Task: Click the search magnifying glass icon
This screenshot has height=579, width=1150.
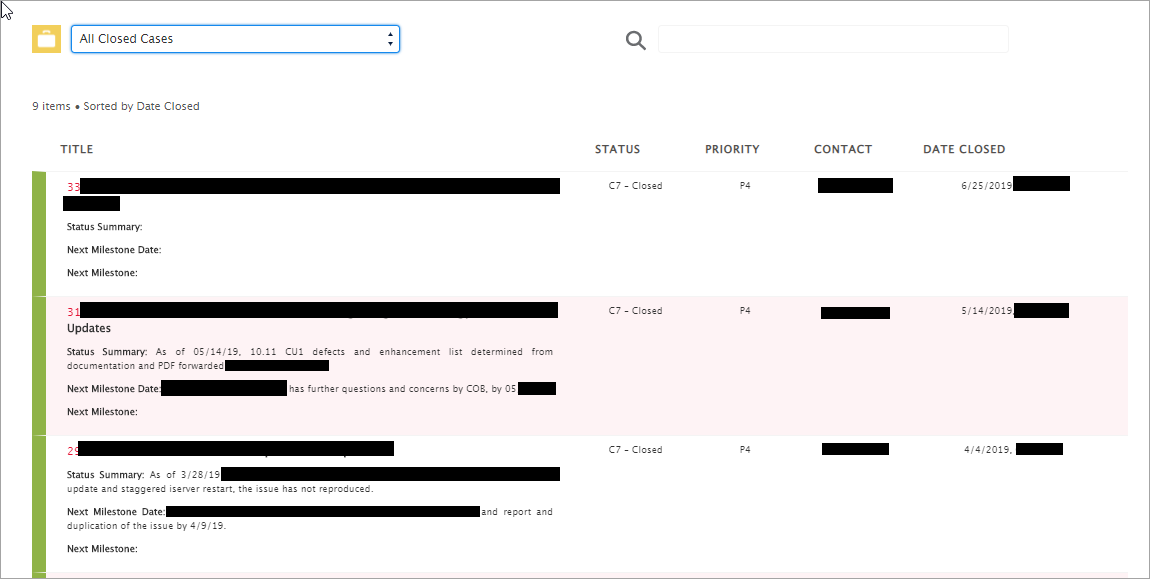Action: pos(635,40)
